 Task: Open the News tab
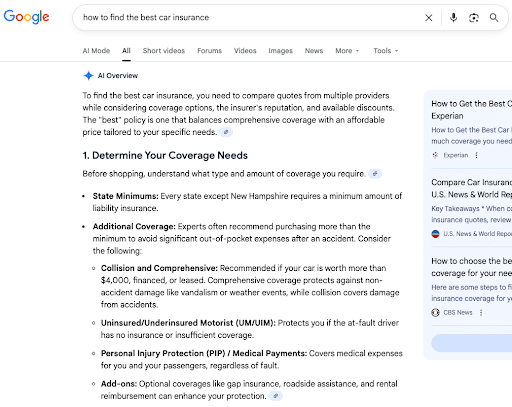click(x=314, y=51)
